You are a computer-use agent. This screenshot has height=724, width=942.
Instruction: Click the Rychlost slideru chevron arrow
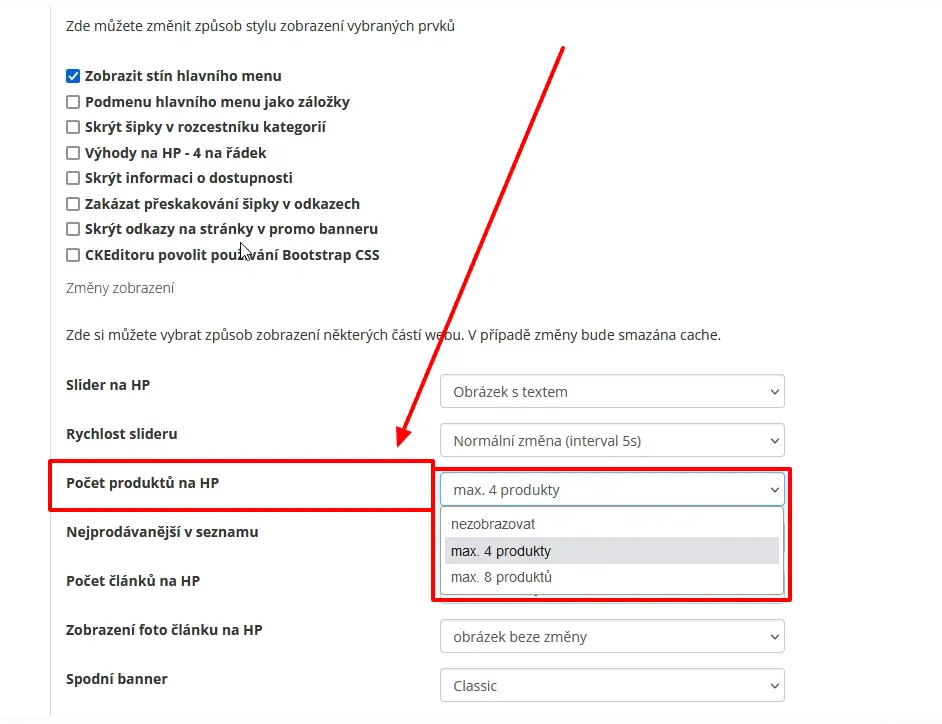(774, 441)
